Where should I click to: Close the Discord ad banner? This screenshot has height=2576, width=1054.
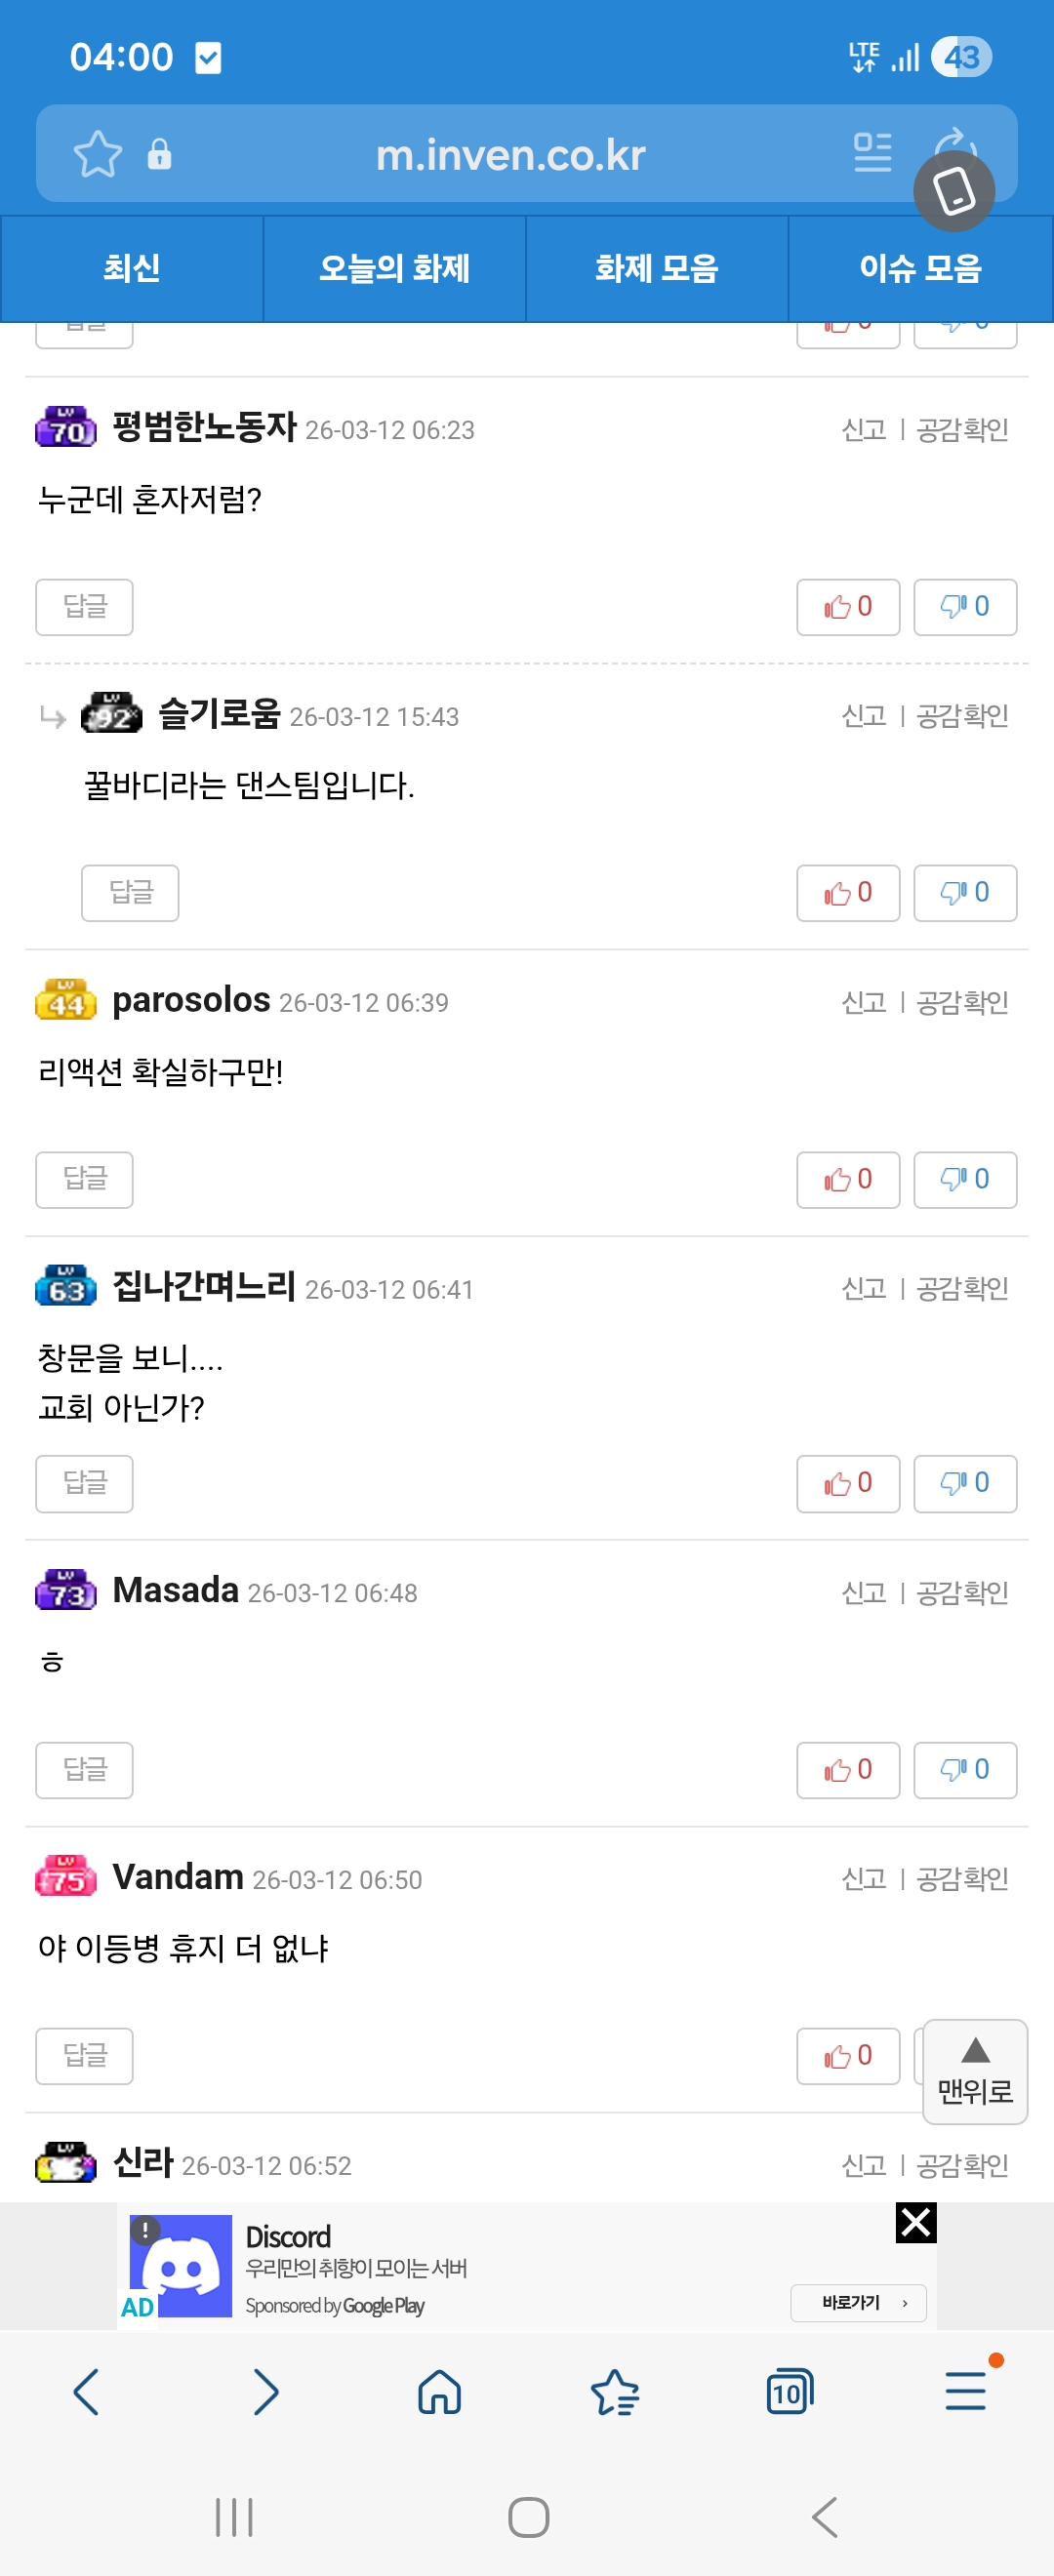click(915, 2223)
